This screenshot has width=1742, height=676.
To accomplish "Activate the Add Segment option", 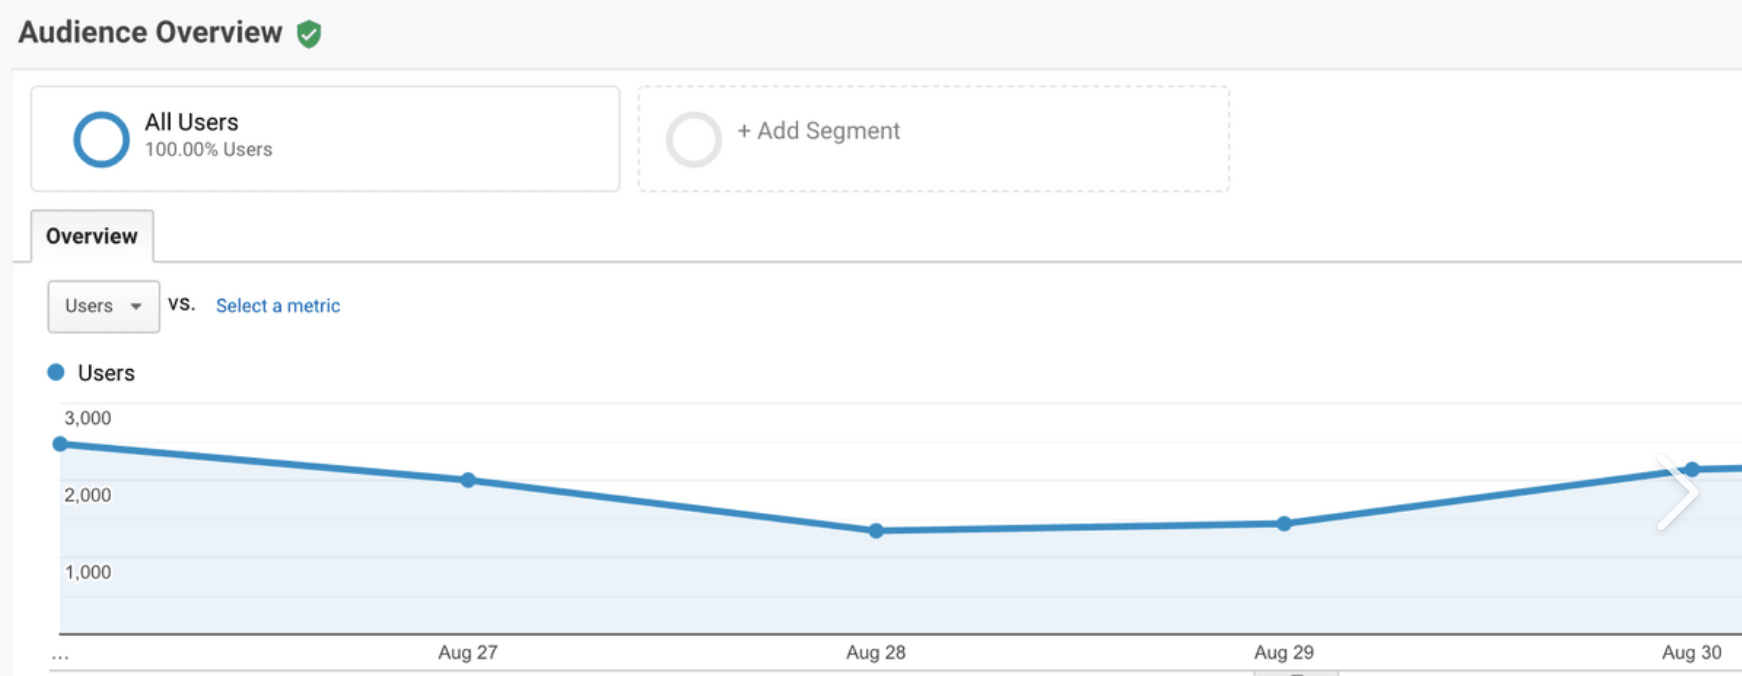I will [817, 131].
